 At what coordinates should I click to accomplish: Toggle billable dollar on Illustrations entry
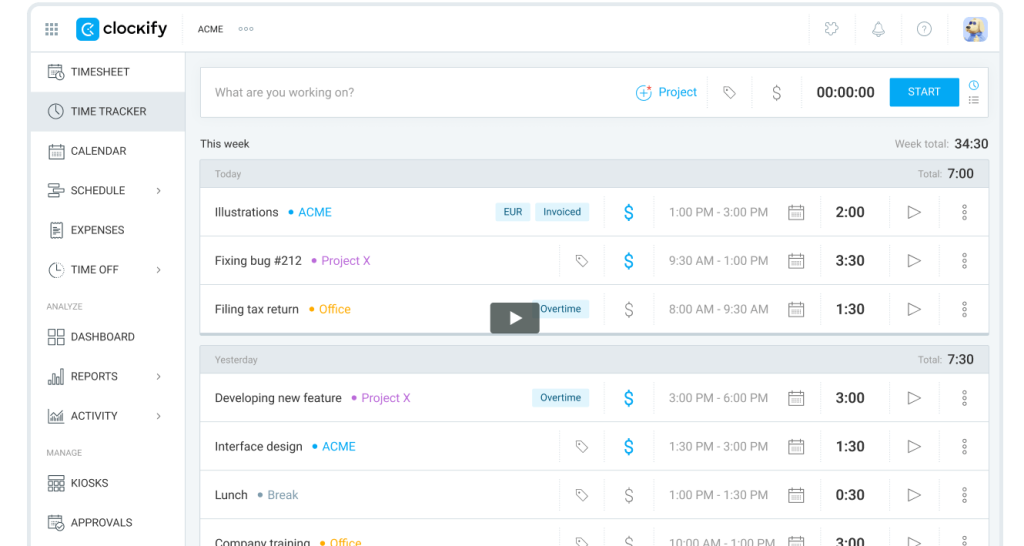click(x=628, y=212)
